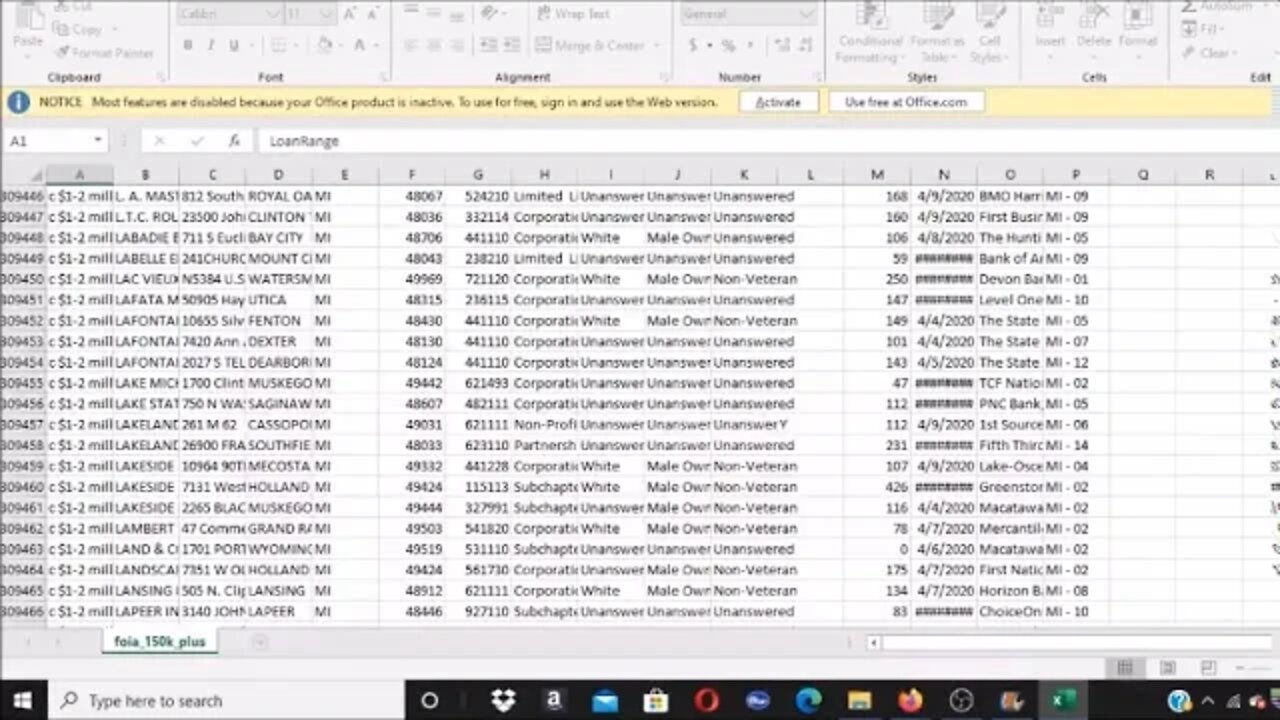The height and width of the screenshot is (720, 1280).
Task: Apply Italic formatting
Action: (210, 45)
